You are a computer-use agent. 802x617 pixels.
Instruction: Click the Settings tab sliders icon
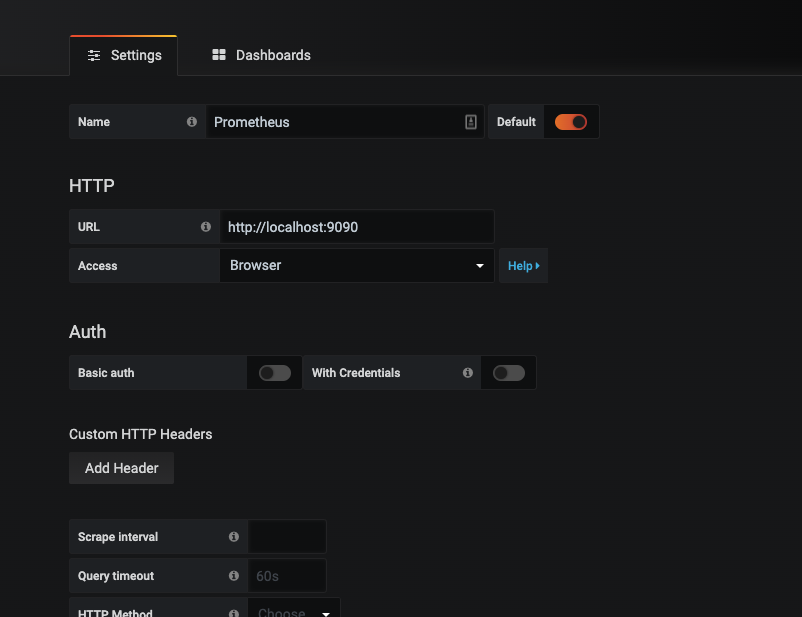pyautogui.click(x=94, y=56)
